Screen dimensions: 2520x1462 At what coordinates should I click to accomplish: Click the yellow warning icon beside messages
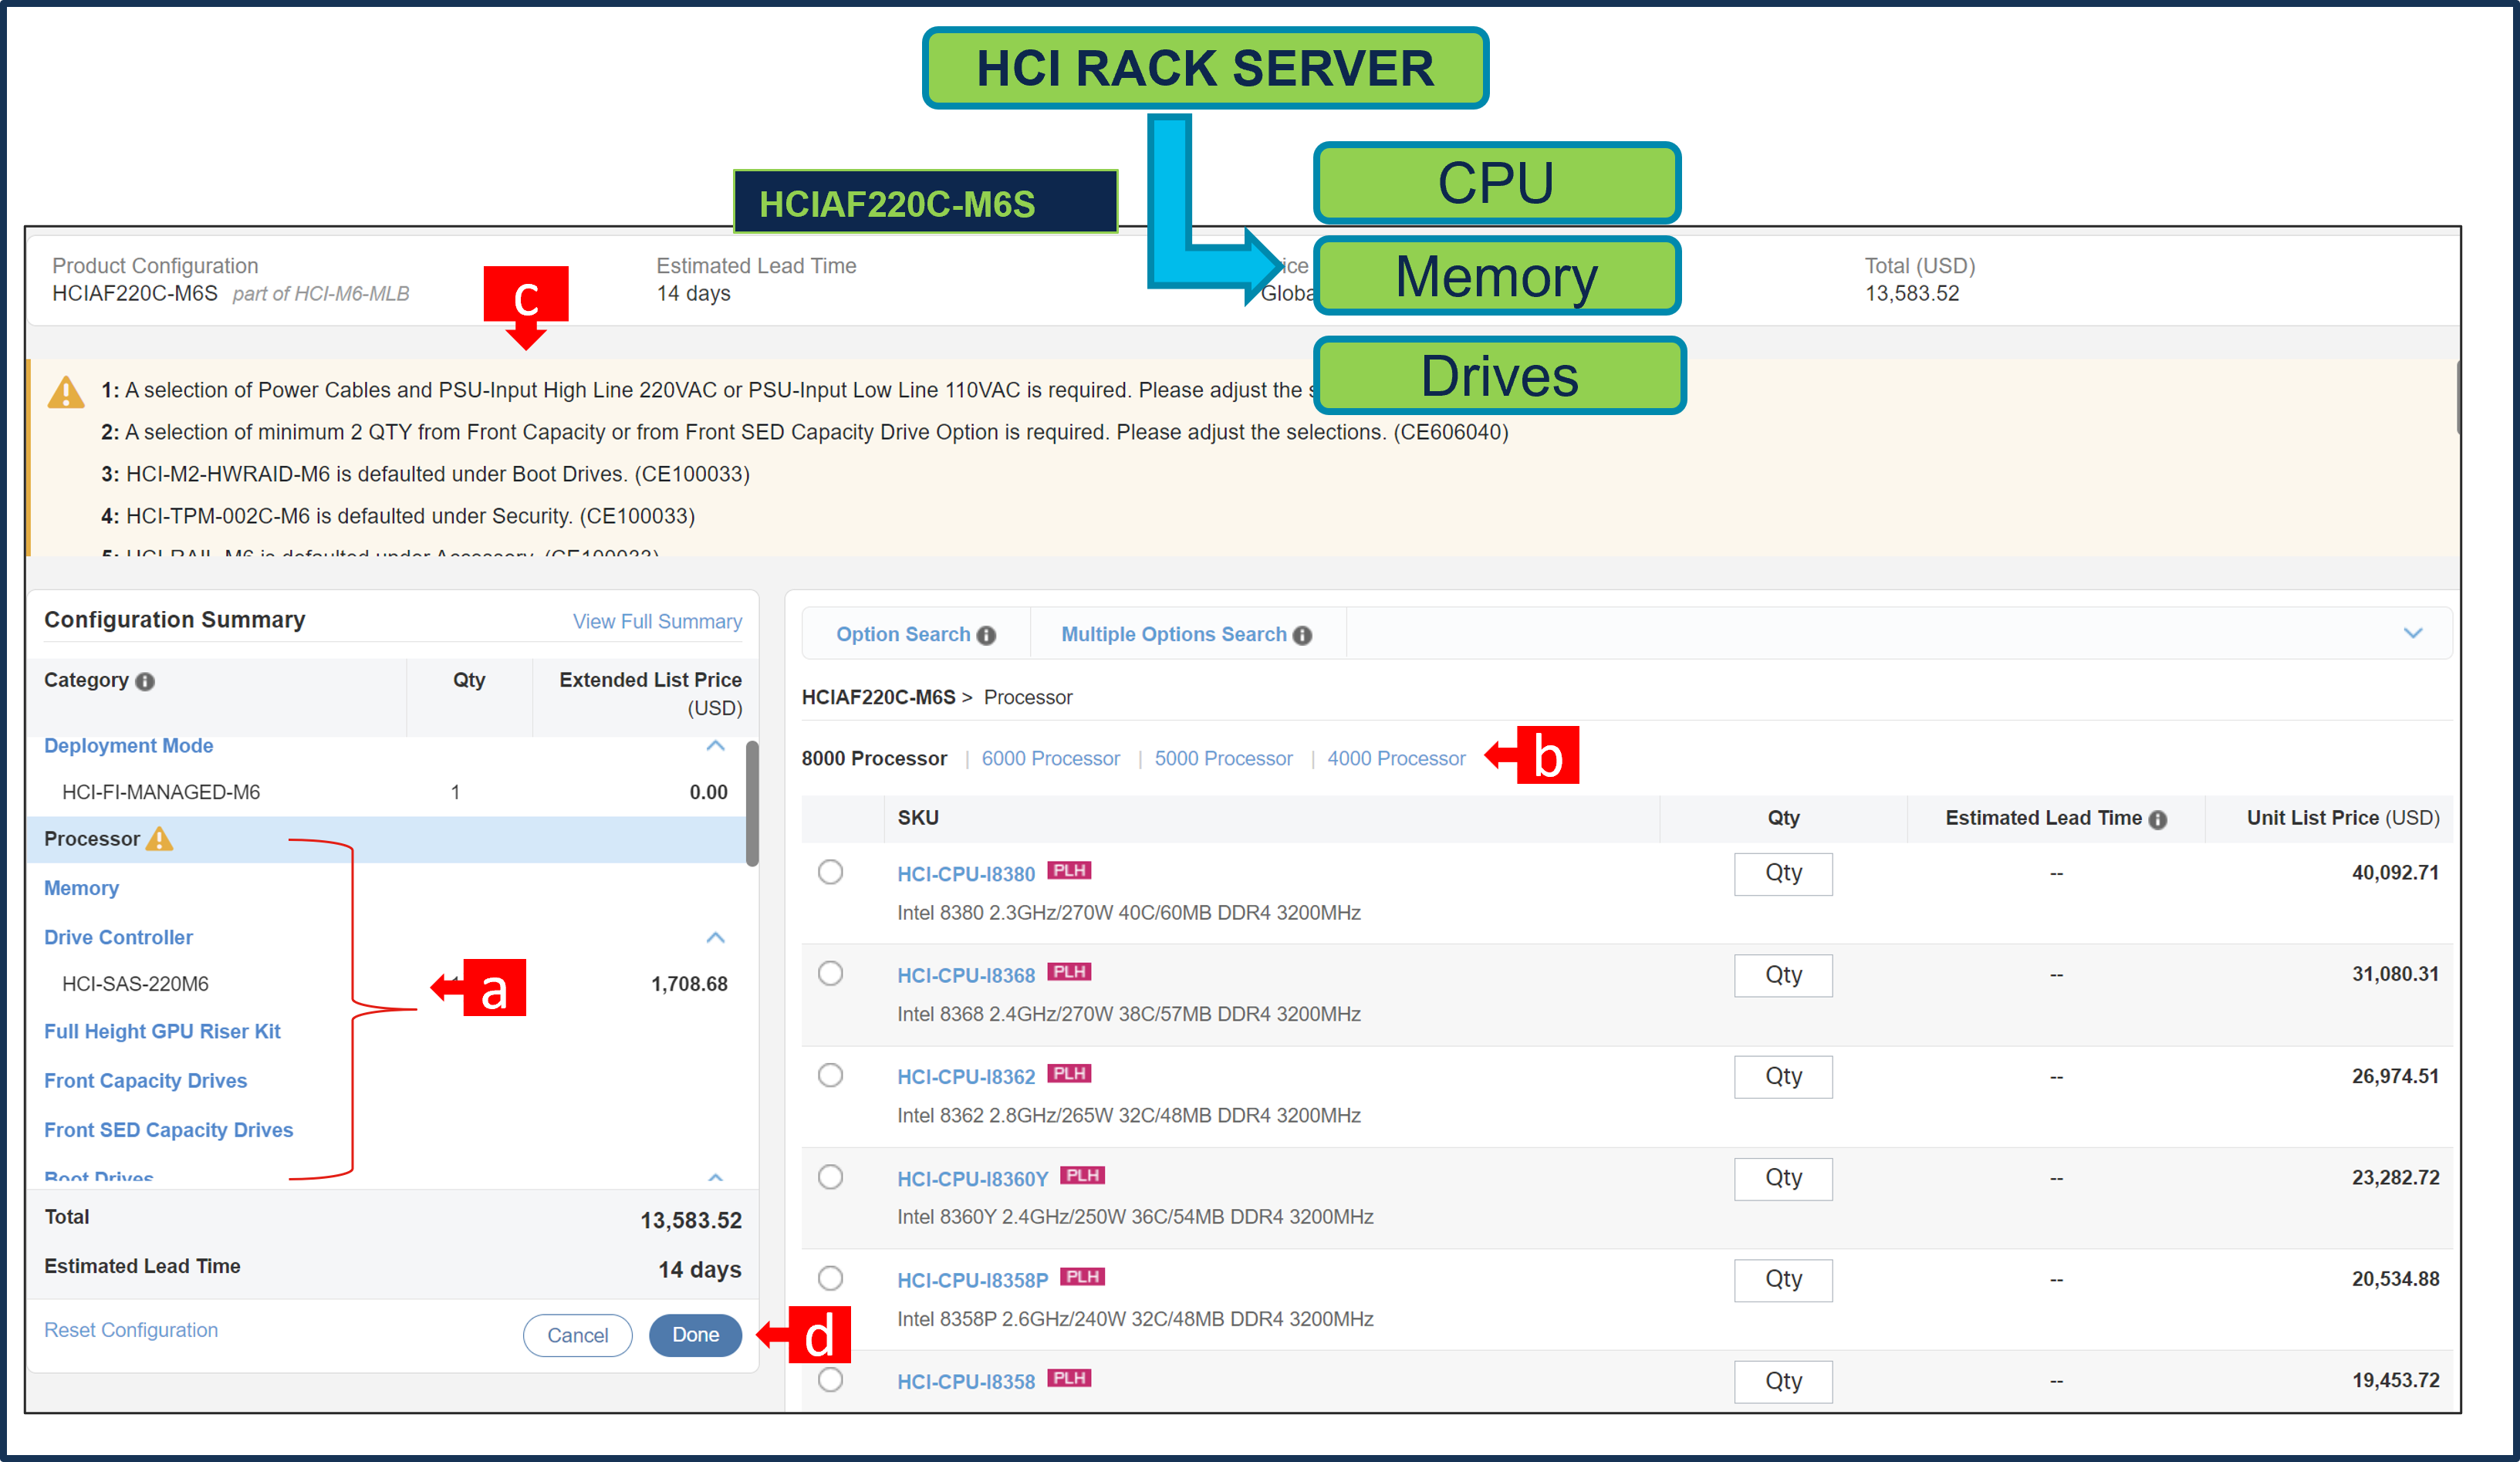click(x=66, y=392)
